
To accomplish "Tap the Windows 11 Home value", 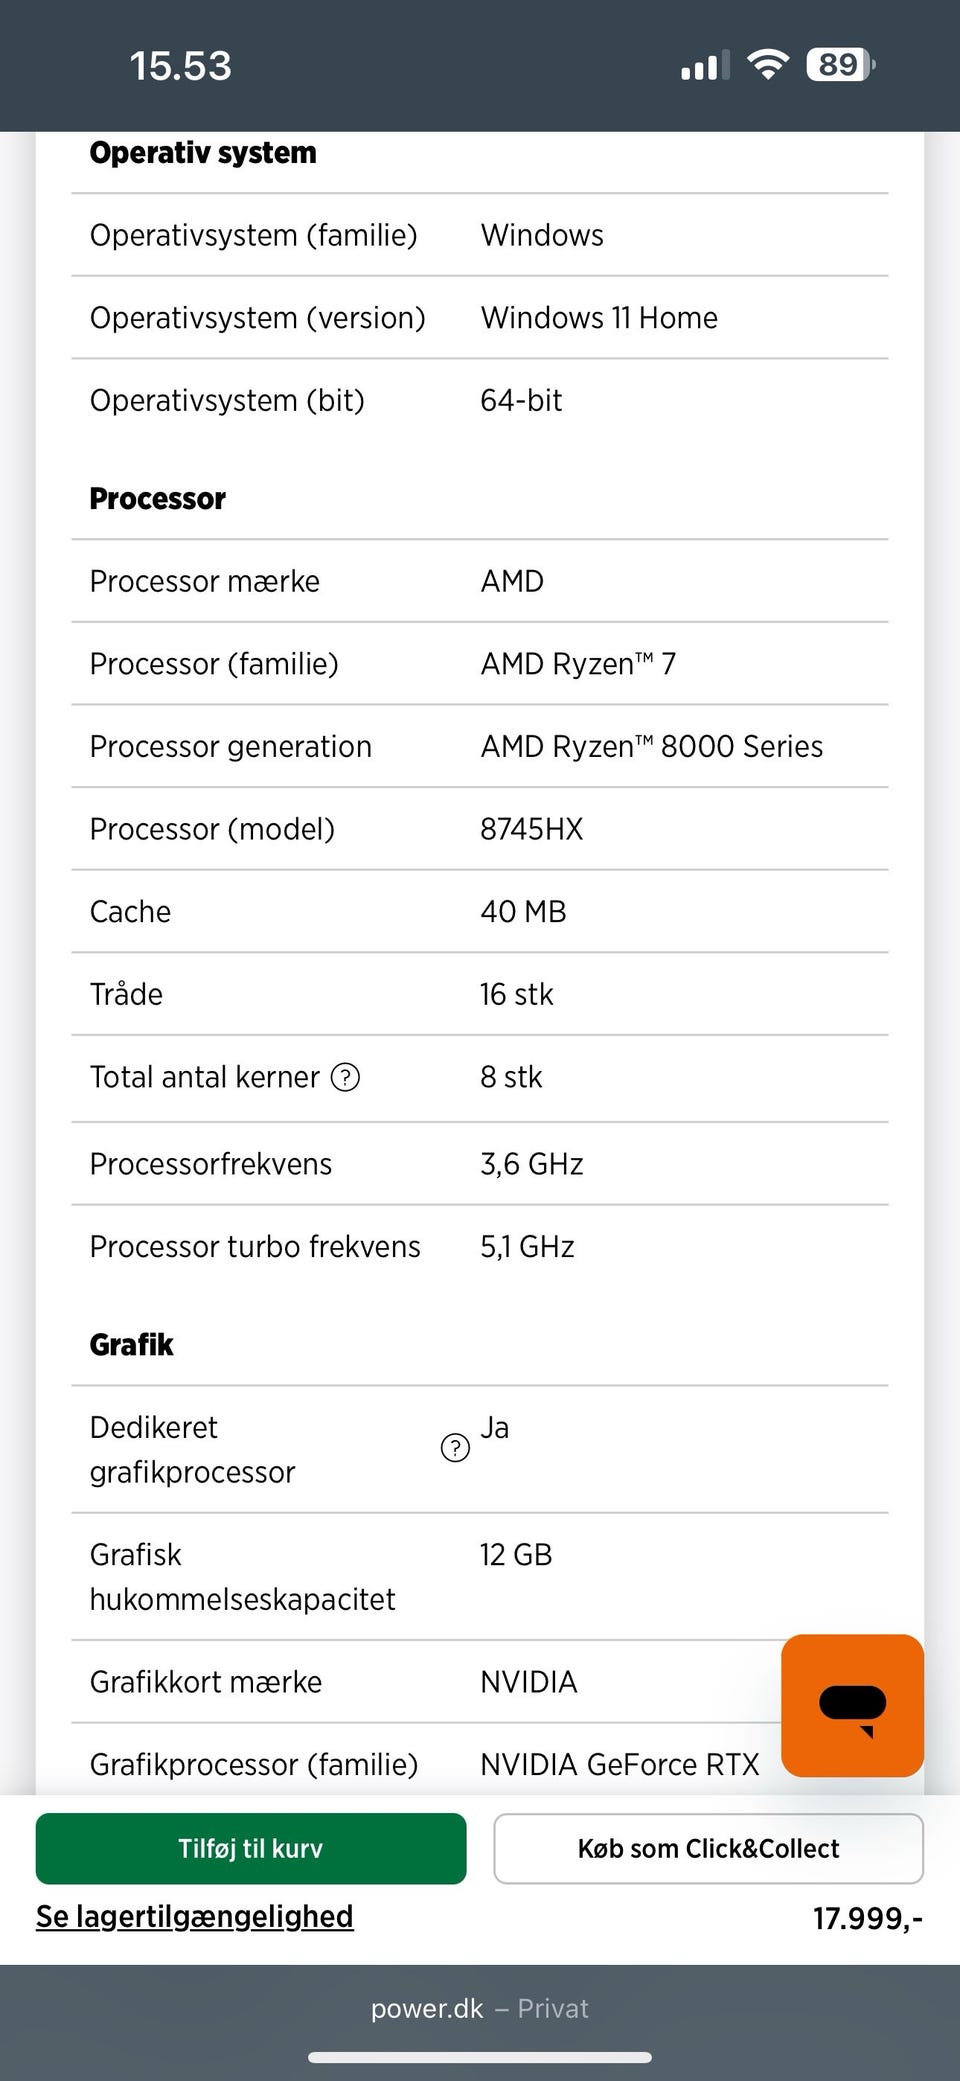I will pos(599,318).
